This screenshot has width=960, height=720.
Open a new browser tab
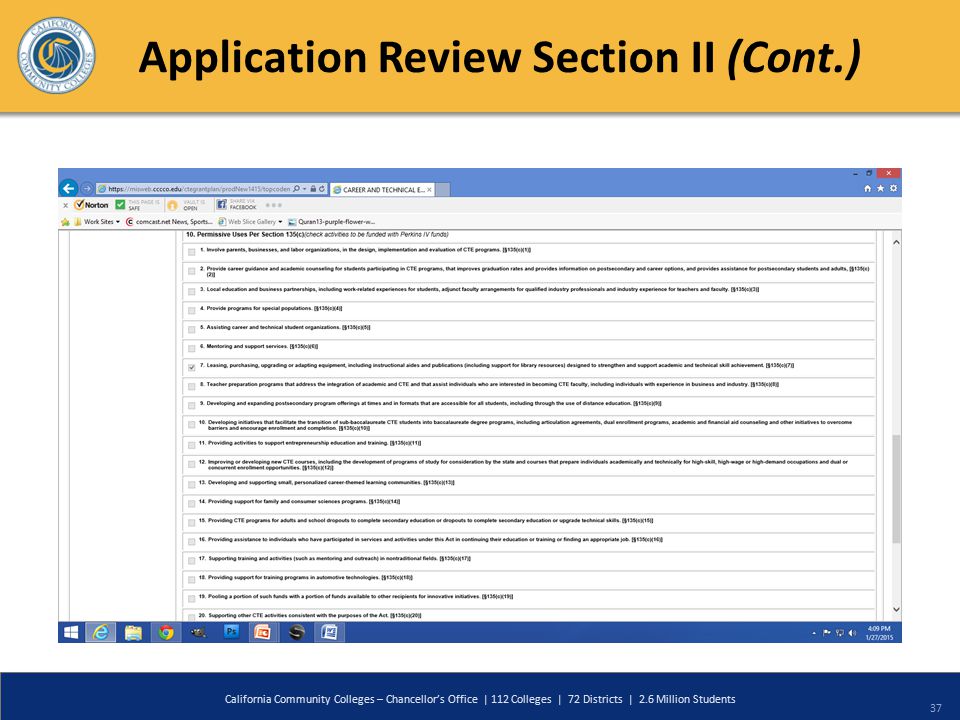(x=443, y=190)
